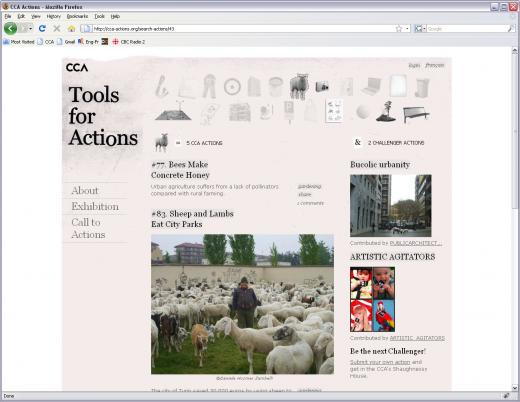Select the camera tool icon
The width and height of the screenshot is (520, 402).
pos(322,87)
